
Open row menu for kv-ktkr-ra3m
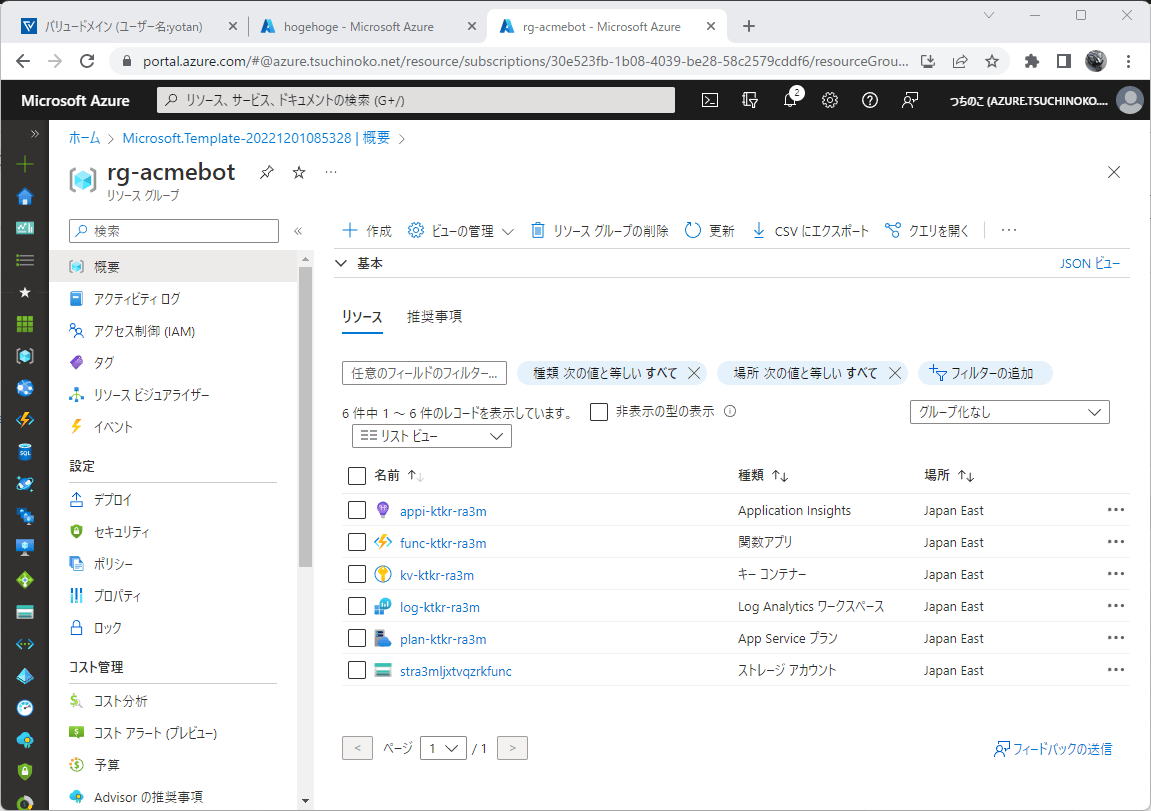[1116, 574]
